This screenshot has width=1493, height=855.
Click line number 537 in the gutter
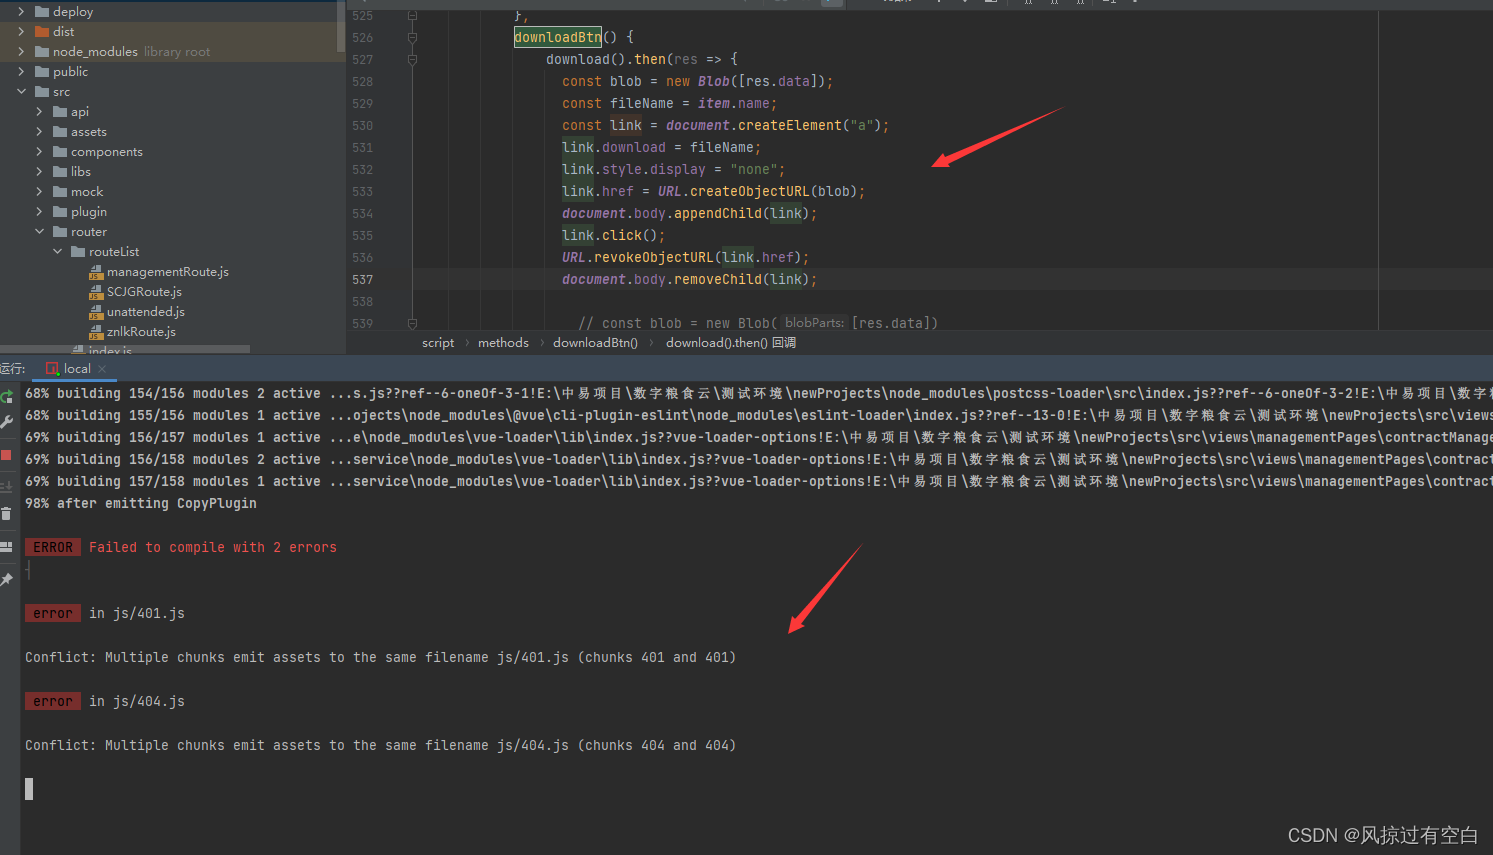point(362,280)
